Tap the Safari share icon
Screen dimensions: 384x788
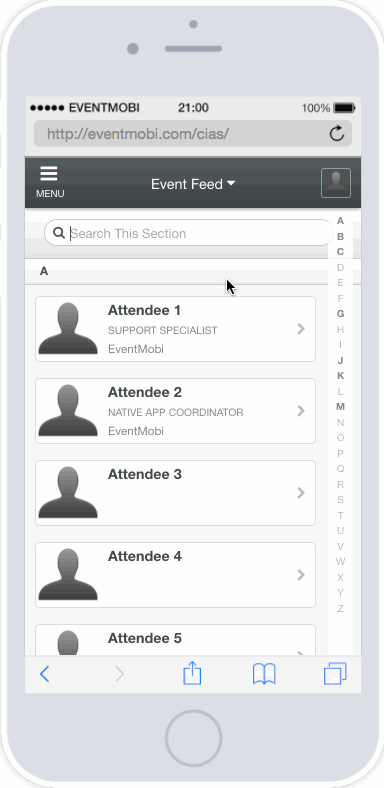(x=192, y=673)
